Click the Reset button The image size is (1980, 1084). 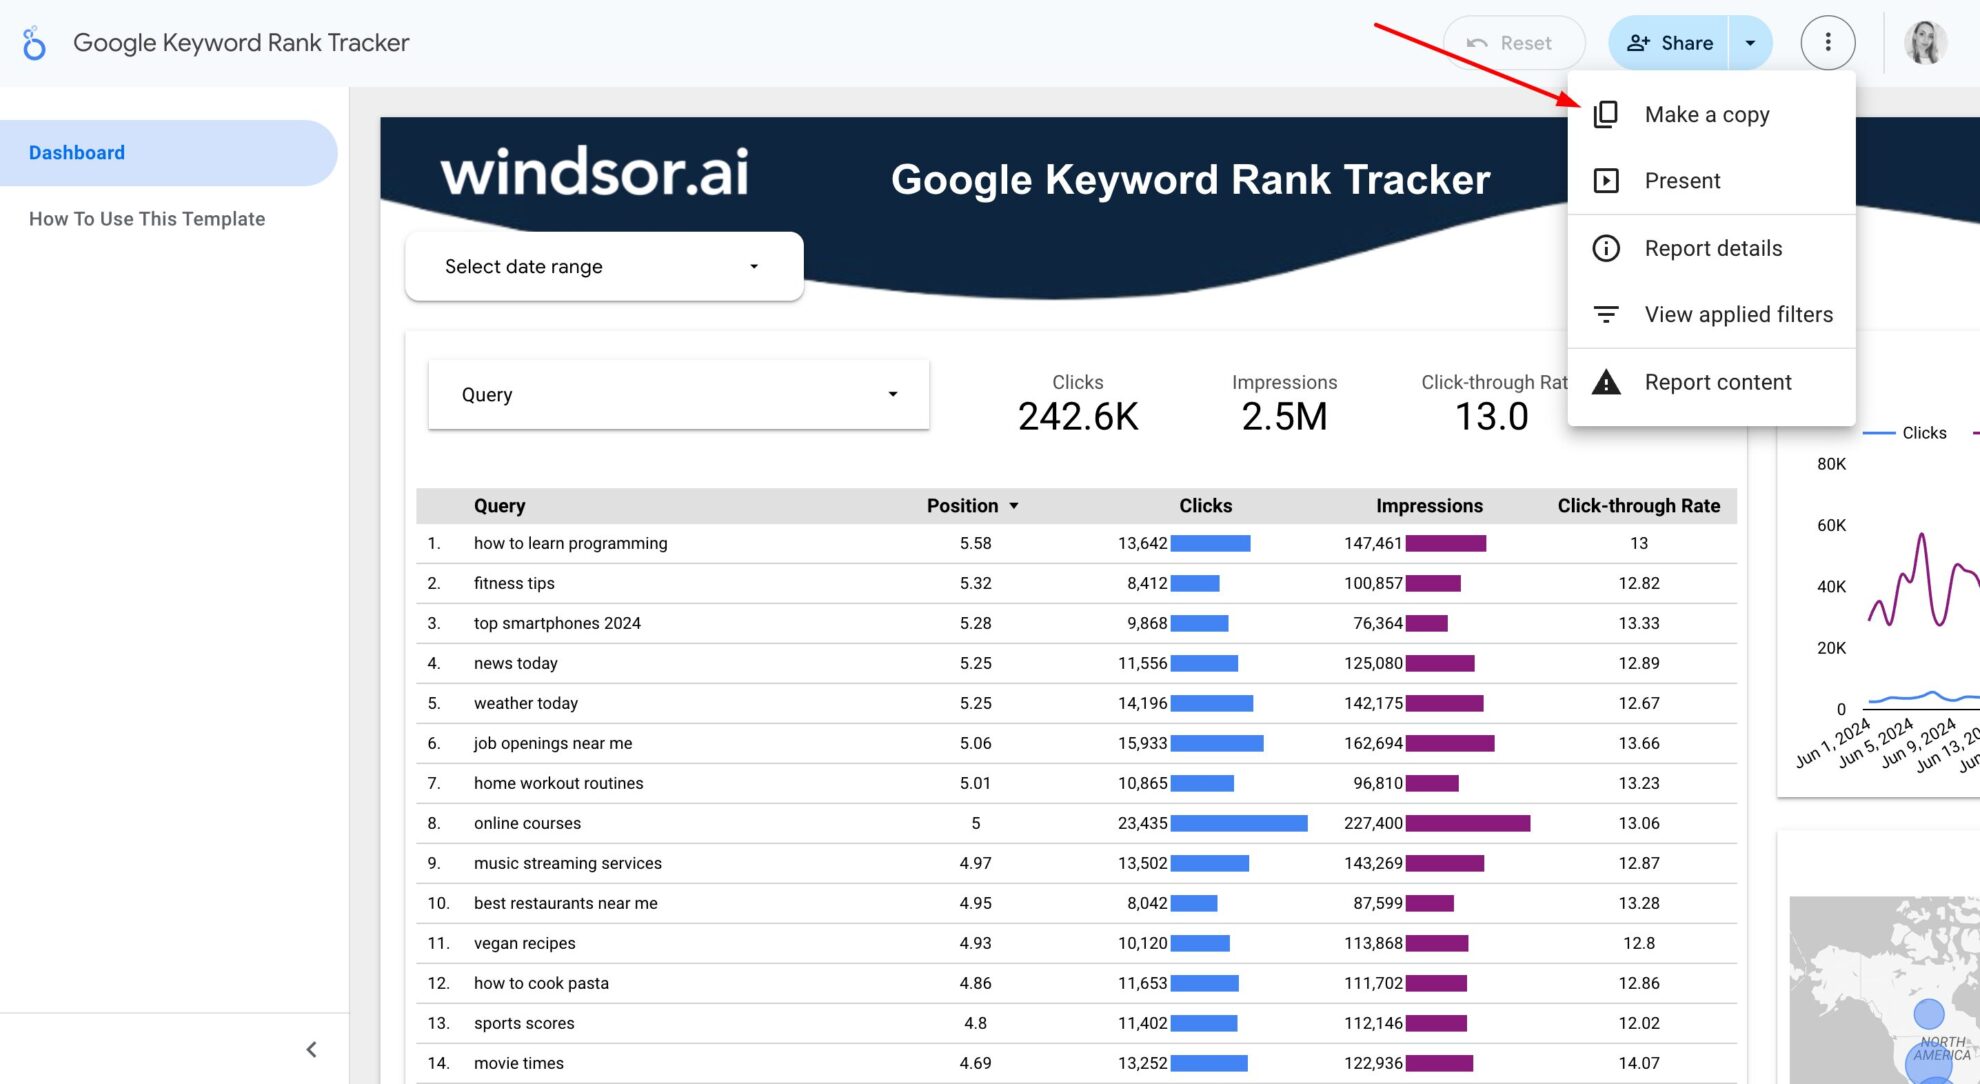(x=1515, y=42)
